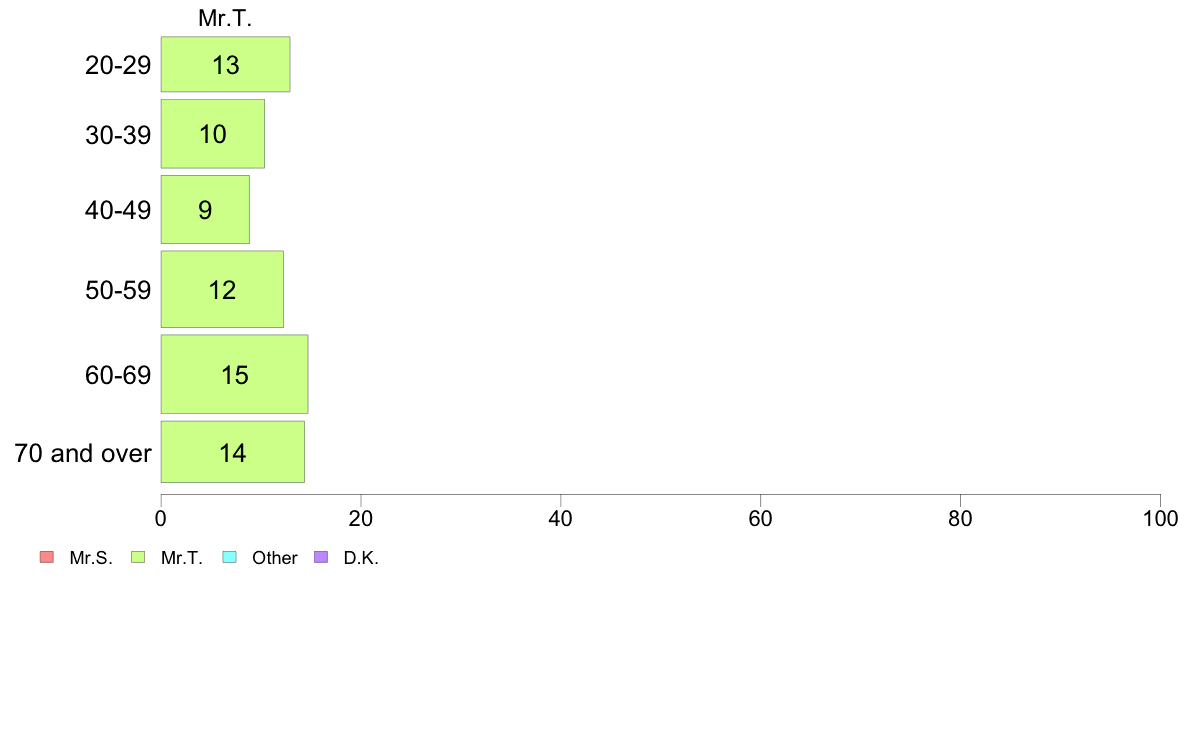Select the 30-39 bar showing 10
Viewport: 1188px width, 736px height.
pyautogui.click(x=213, y=134)
